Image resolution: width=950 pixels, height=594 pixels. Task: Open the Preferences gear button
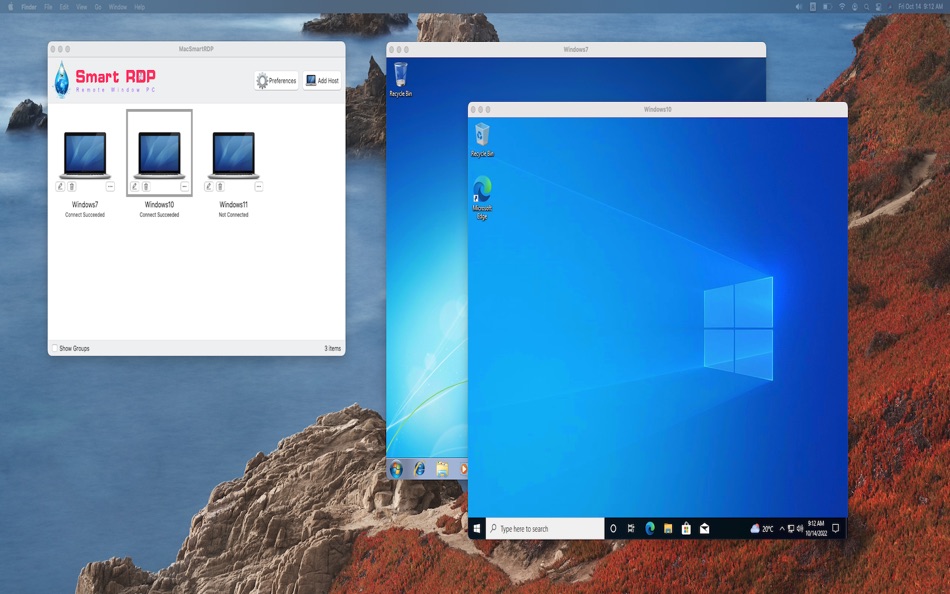pyautogui.click(x=276, y=81)
